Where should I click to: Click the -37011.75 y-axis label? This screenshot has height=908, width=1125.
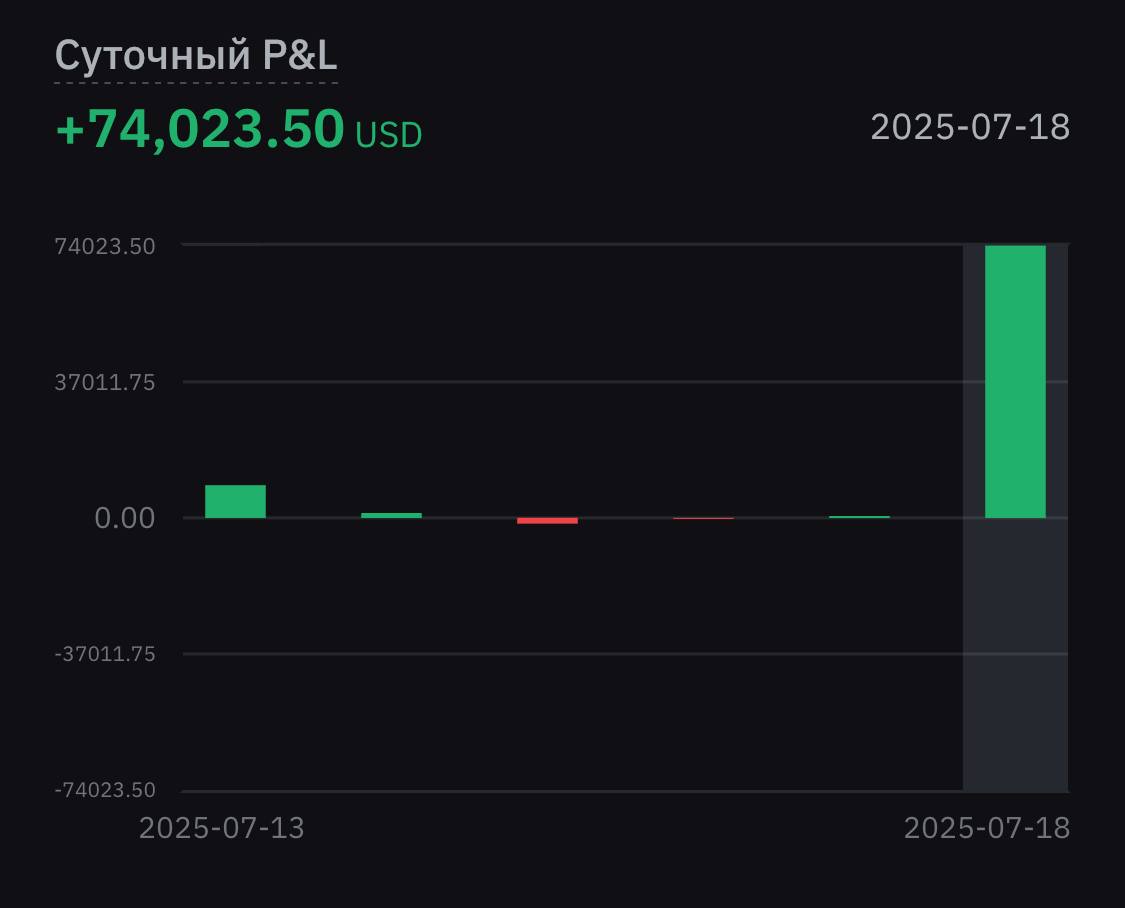tap(105, 654)
